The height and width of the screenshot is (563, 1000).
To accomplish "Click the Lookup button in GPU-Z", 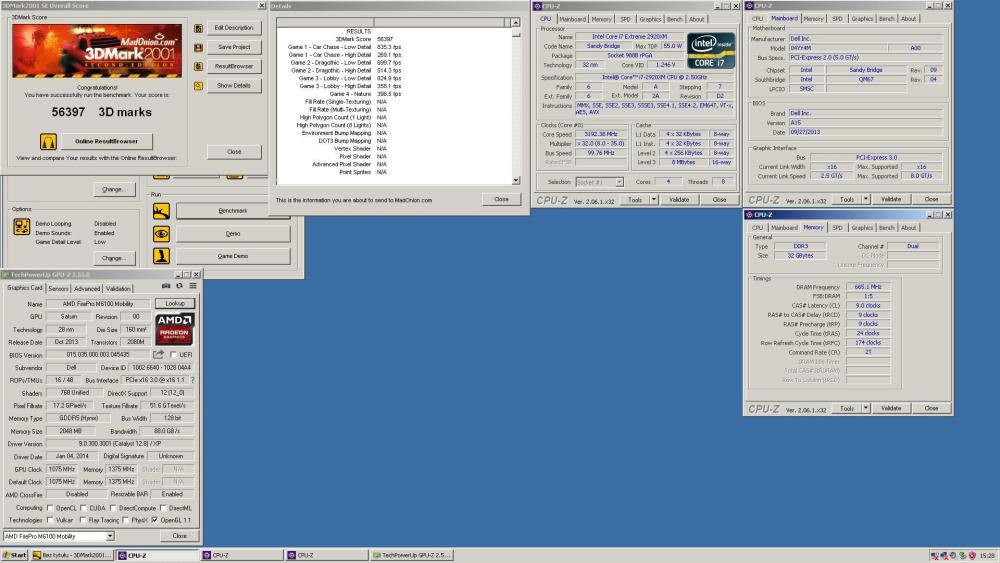I will (175, 303).
